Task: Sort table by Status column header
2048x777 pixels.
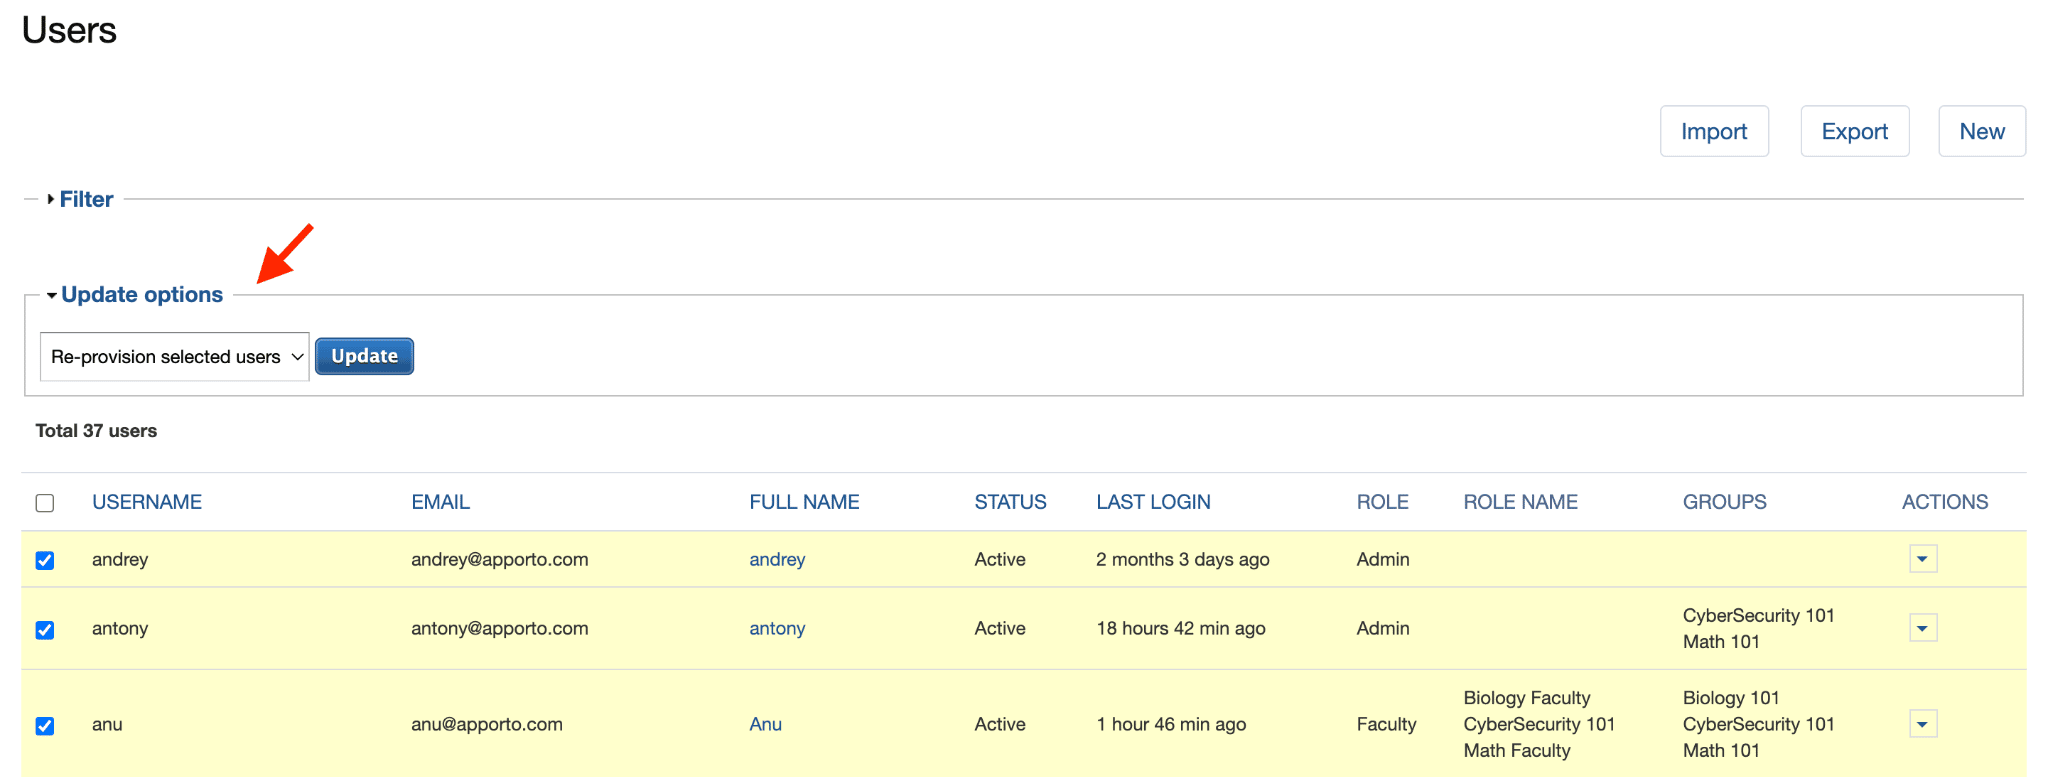Action: click(1010, 502)
